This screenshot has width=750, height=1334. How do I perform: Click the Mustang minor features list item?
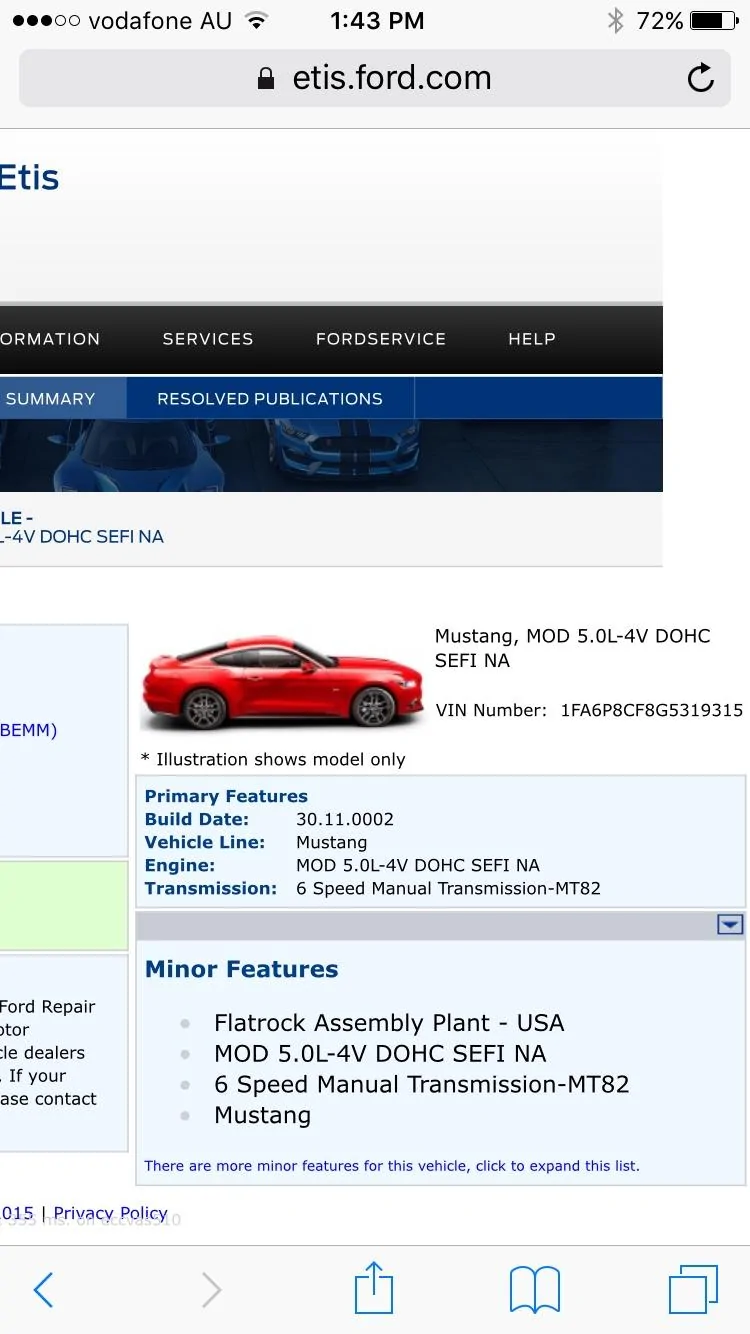(263, 1116)
